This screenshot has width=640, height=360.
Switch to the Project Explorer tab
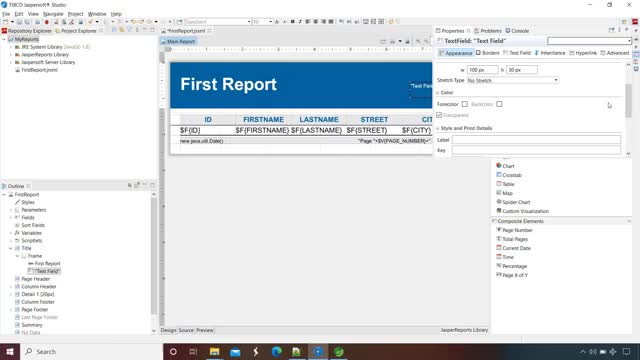click(x=76, y=31)
